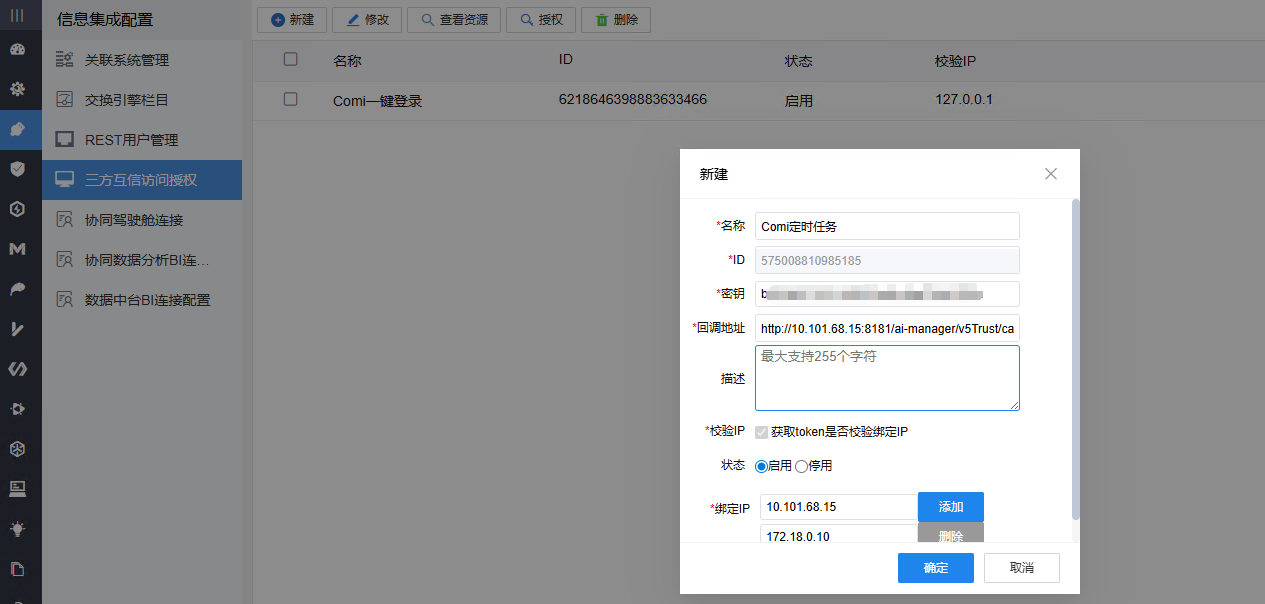
Task: Click the dashboard gauge icon in sidebar
Action: pyautogui.click(x=17, y=49)
